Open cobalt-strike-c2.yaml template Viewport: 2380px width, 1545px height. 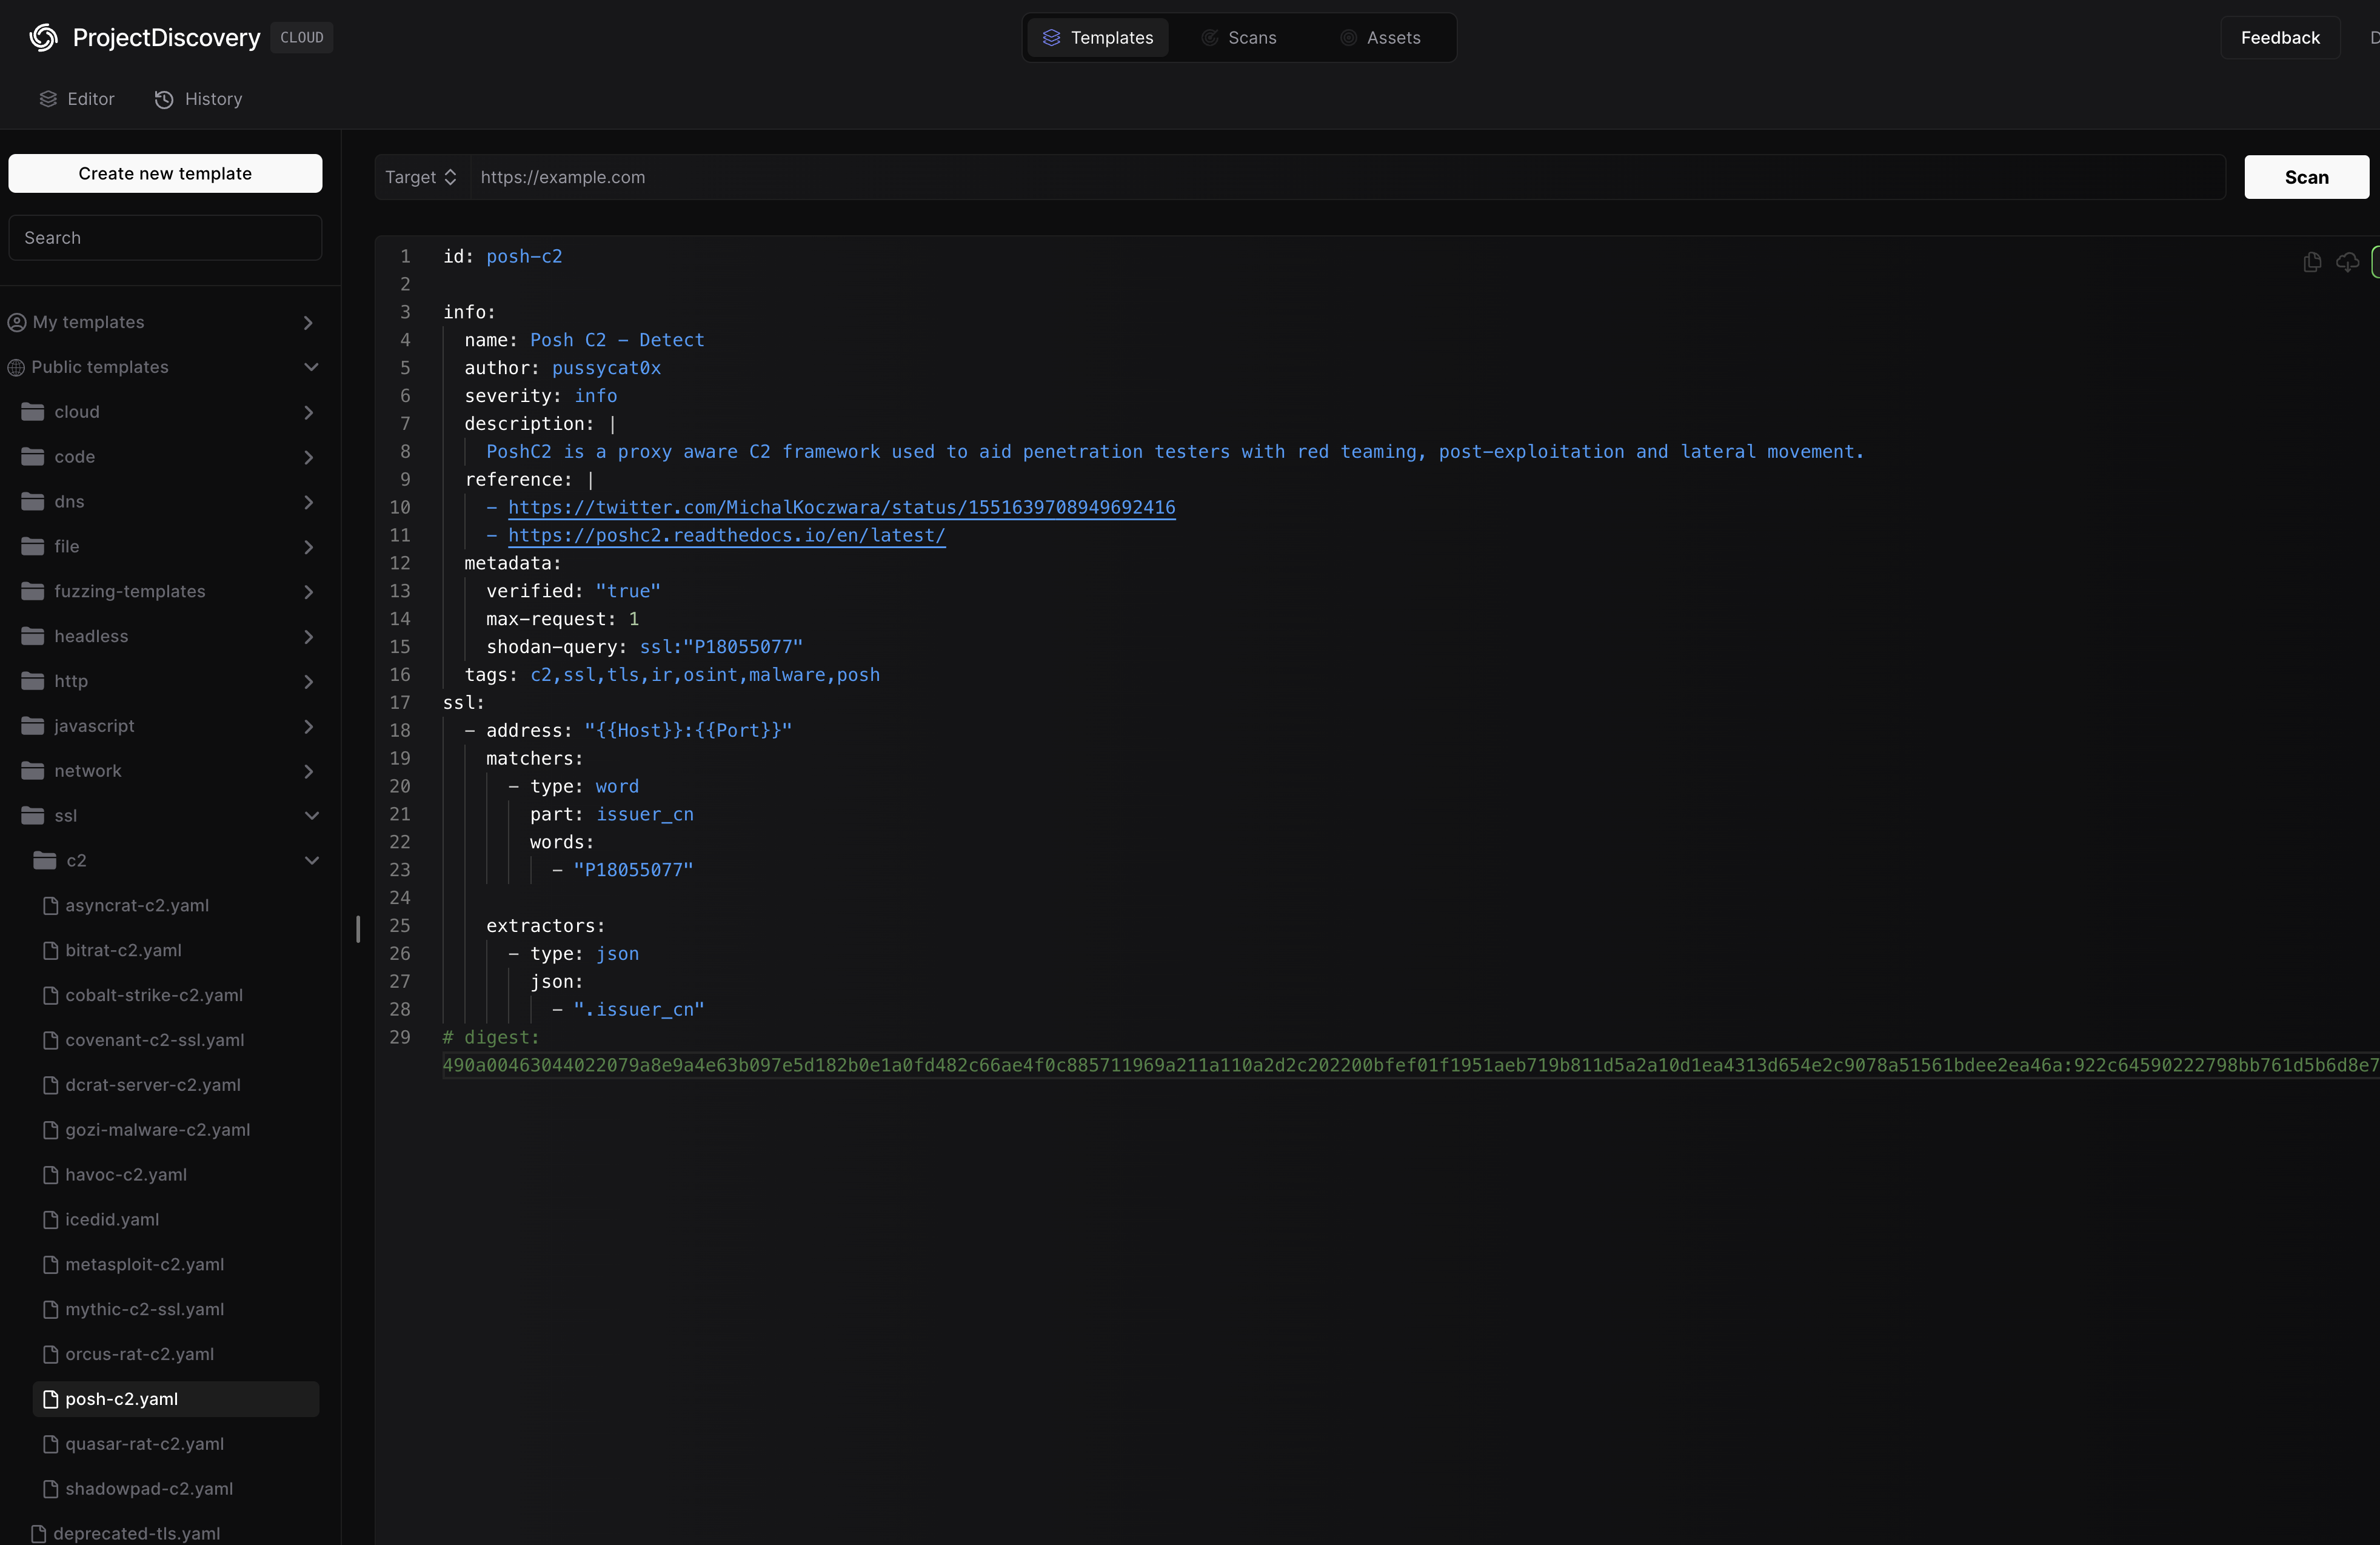click(x=154, y=995)
